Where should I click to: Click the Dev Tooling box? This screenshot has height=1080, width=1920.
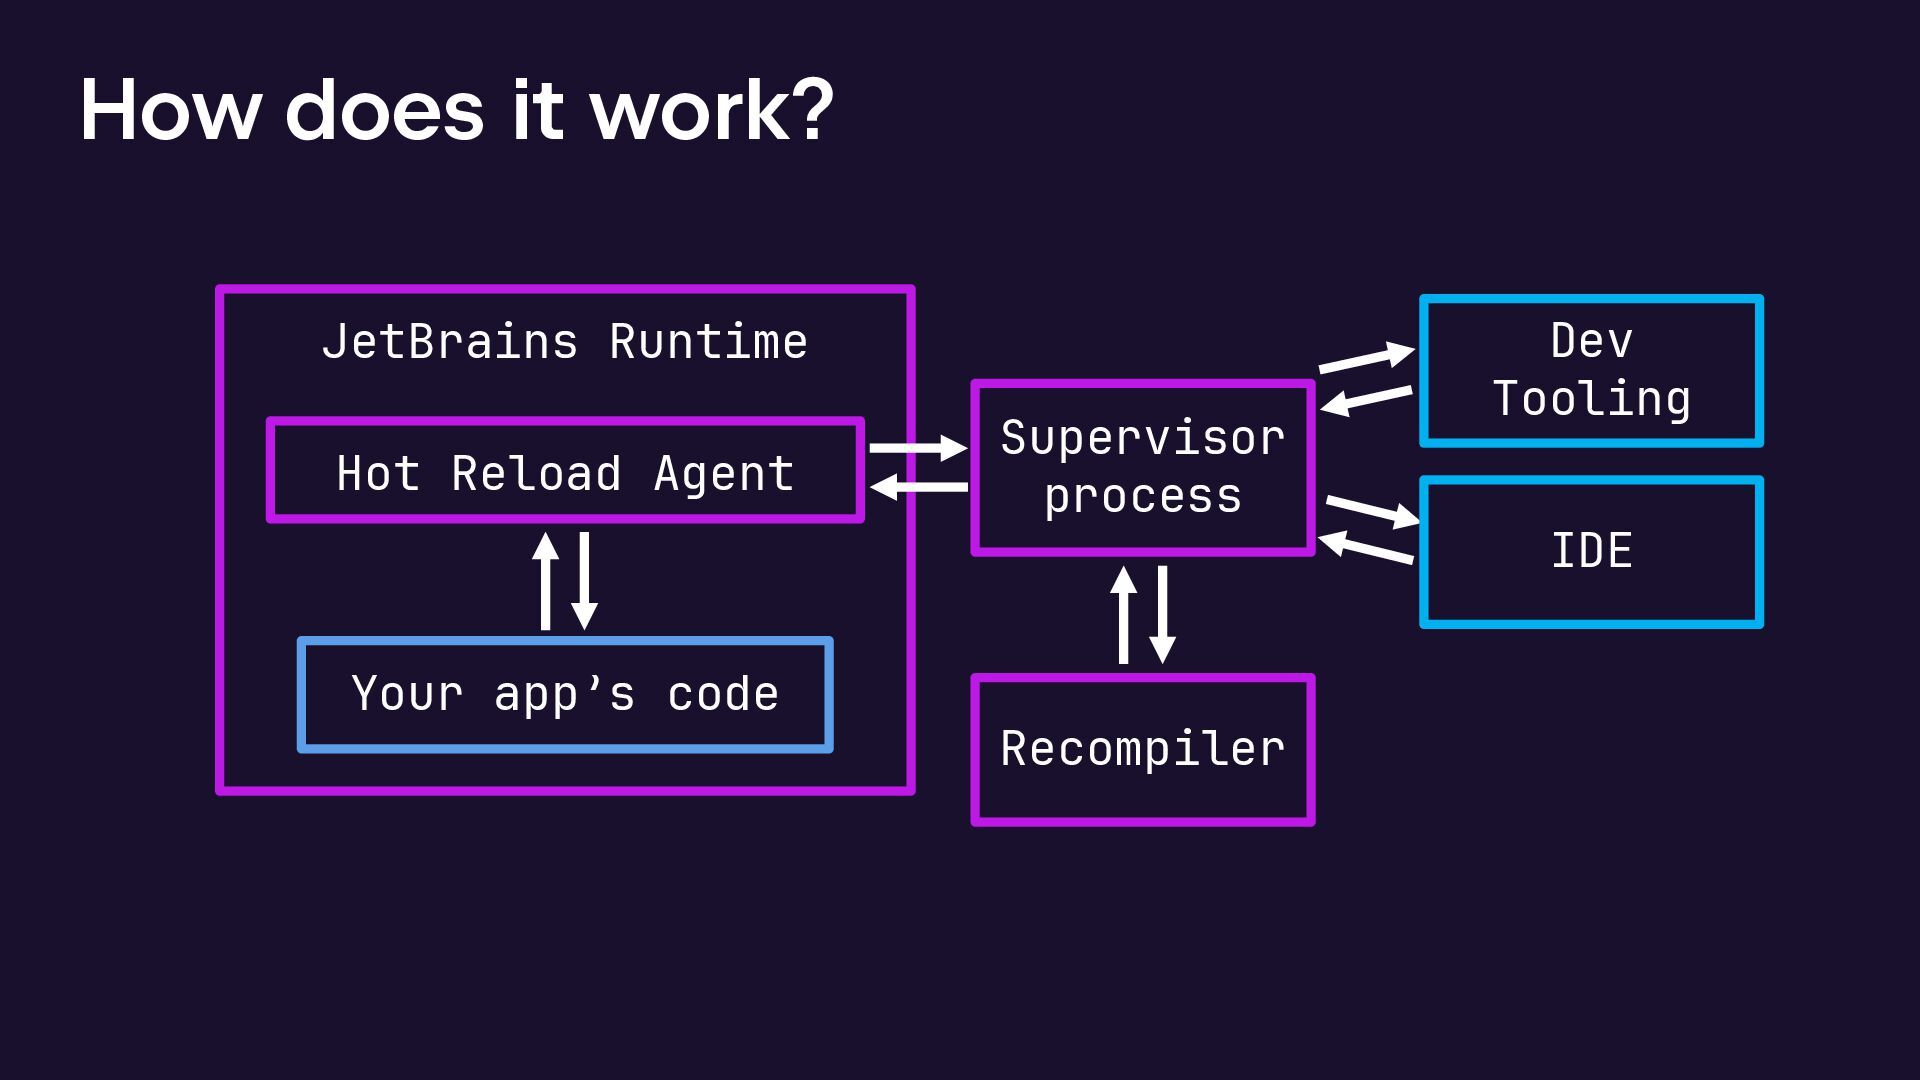1591,370
